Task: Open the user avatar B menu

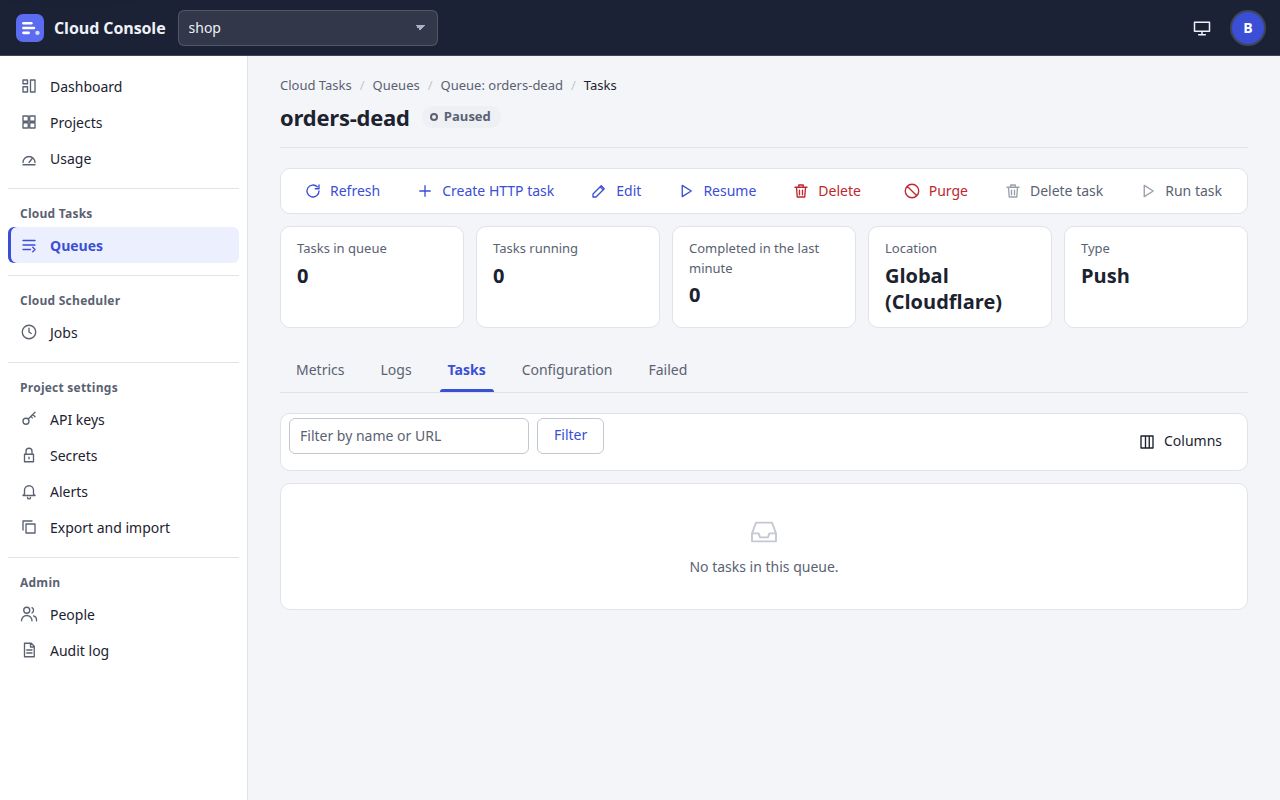Action: pyautogui.click(x=1247, y=28)
